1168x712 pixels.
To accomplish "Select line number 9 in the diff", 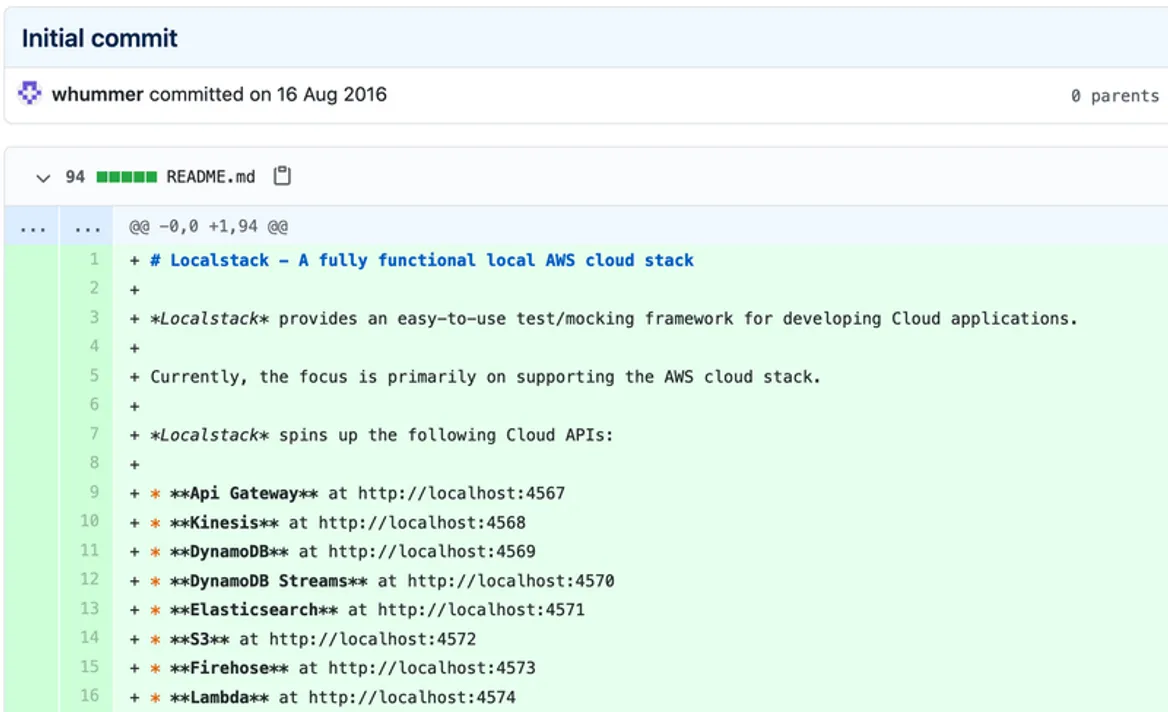I will coord(93,493).
